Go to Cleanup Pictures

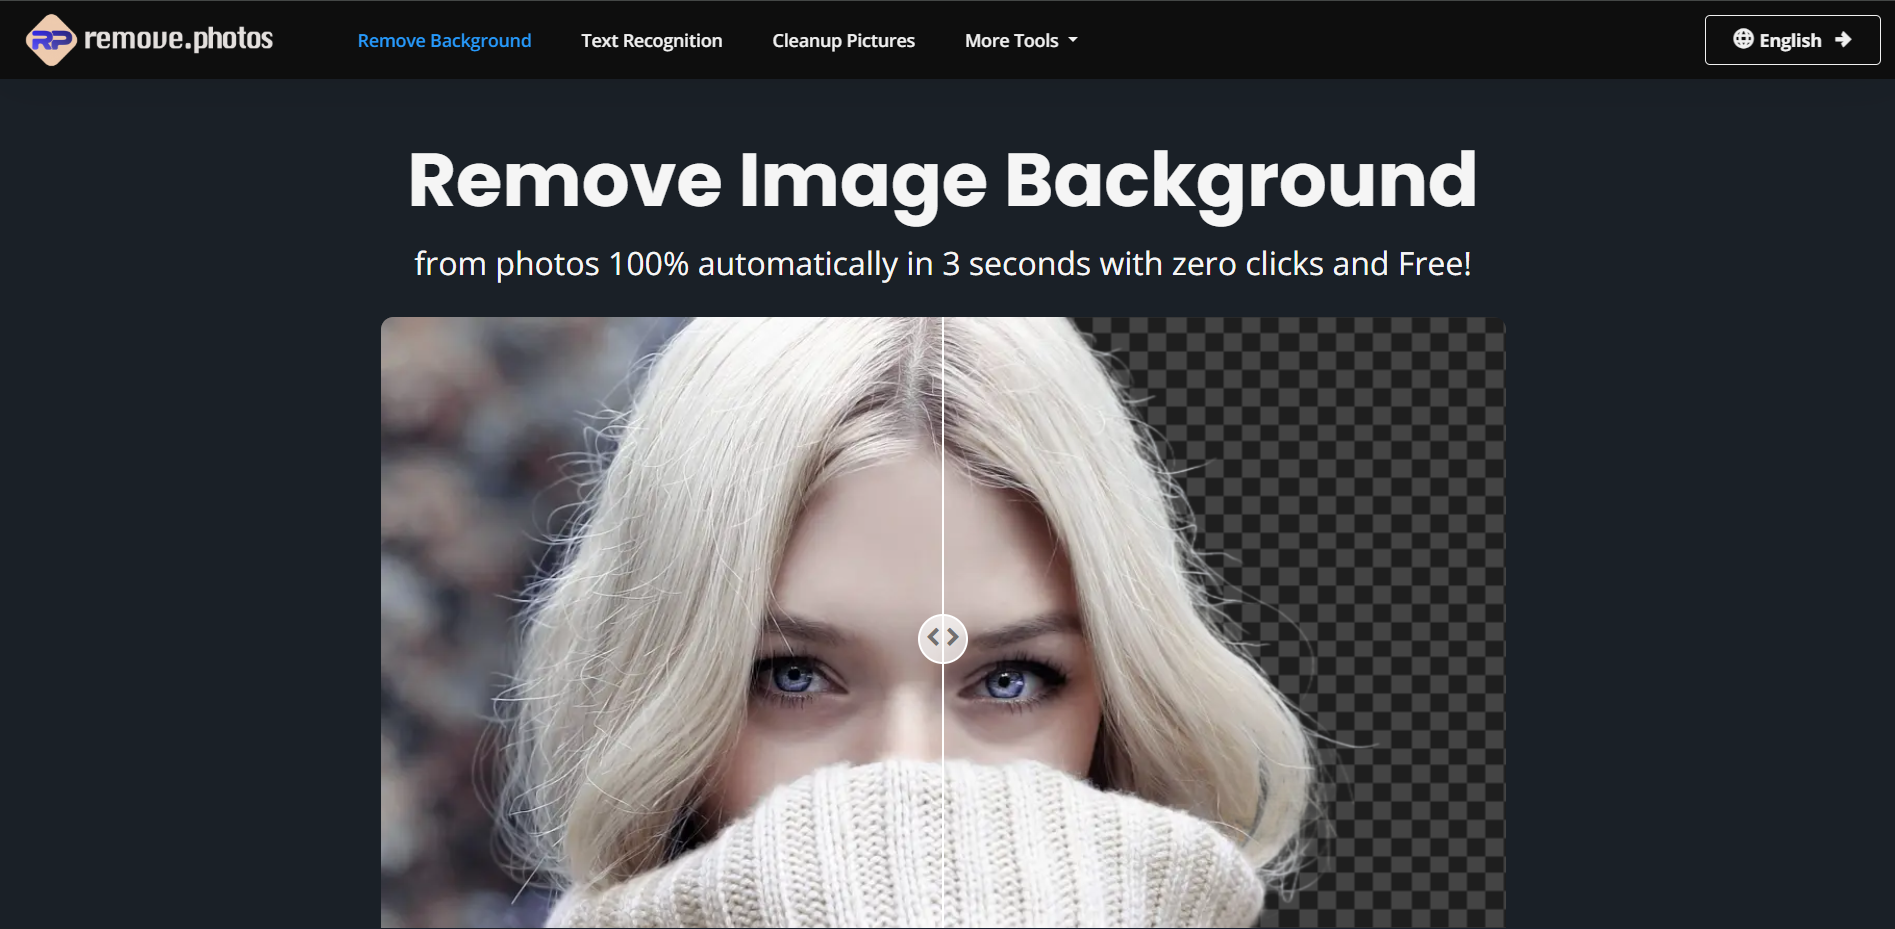(843, 40)
